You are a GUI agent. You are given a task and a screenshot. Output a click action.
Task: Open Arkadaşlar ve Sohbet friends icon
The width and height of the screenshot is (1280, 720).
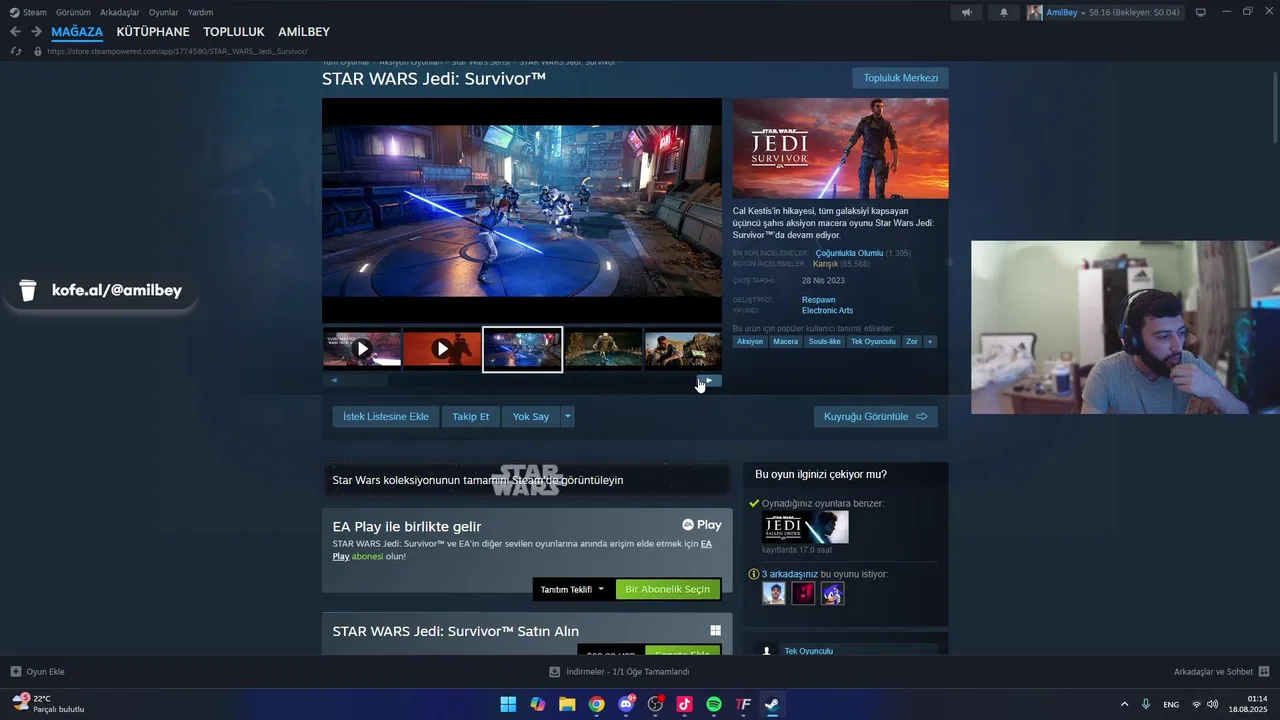[x=1264, y=672]
